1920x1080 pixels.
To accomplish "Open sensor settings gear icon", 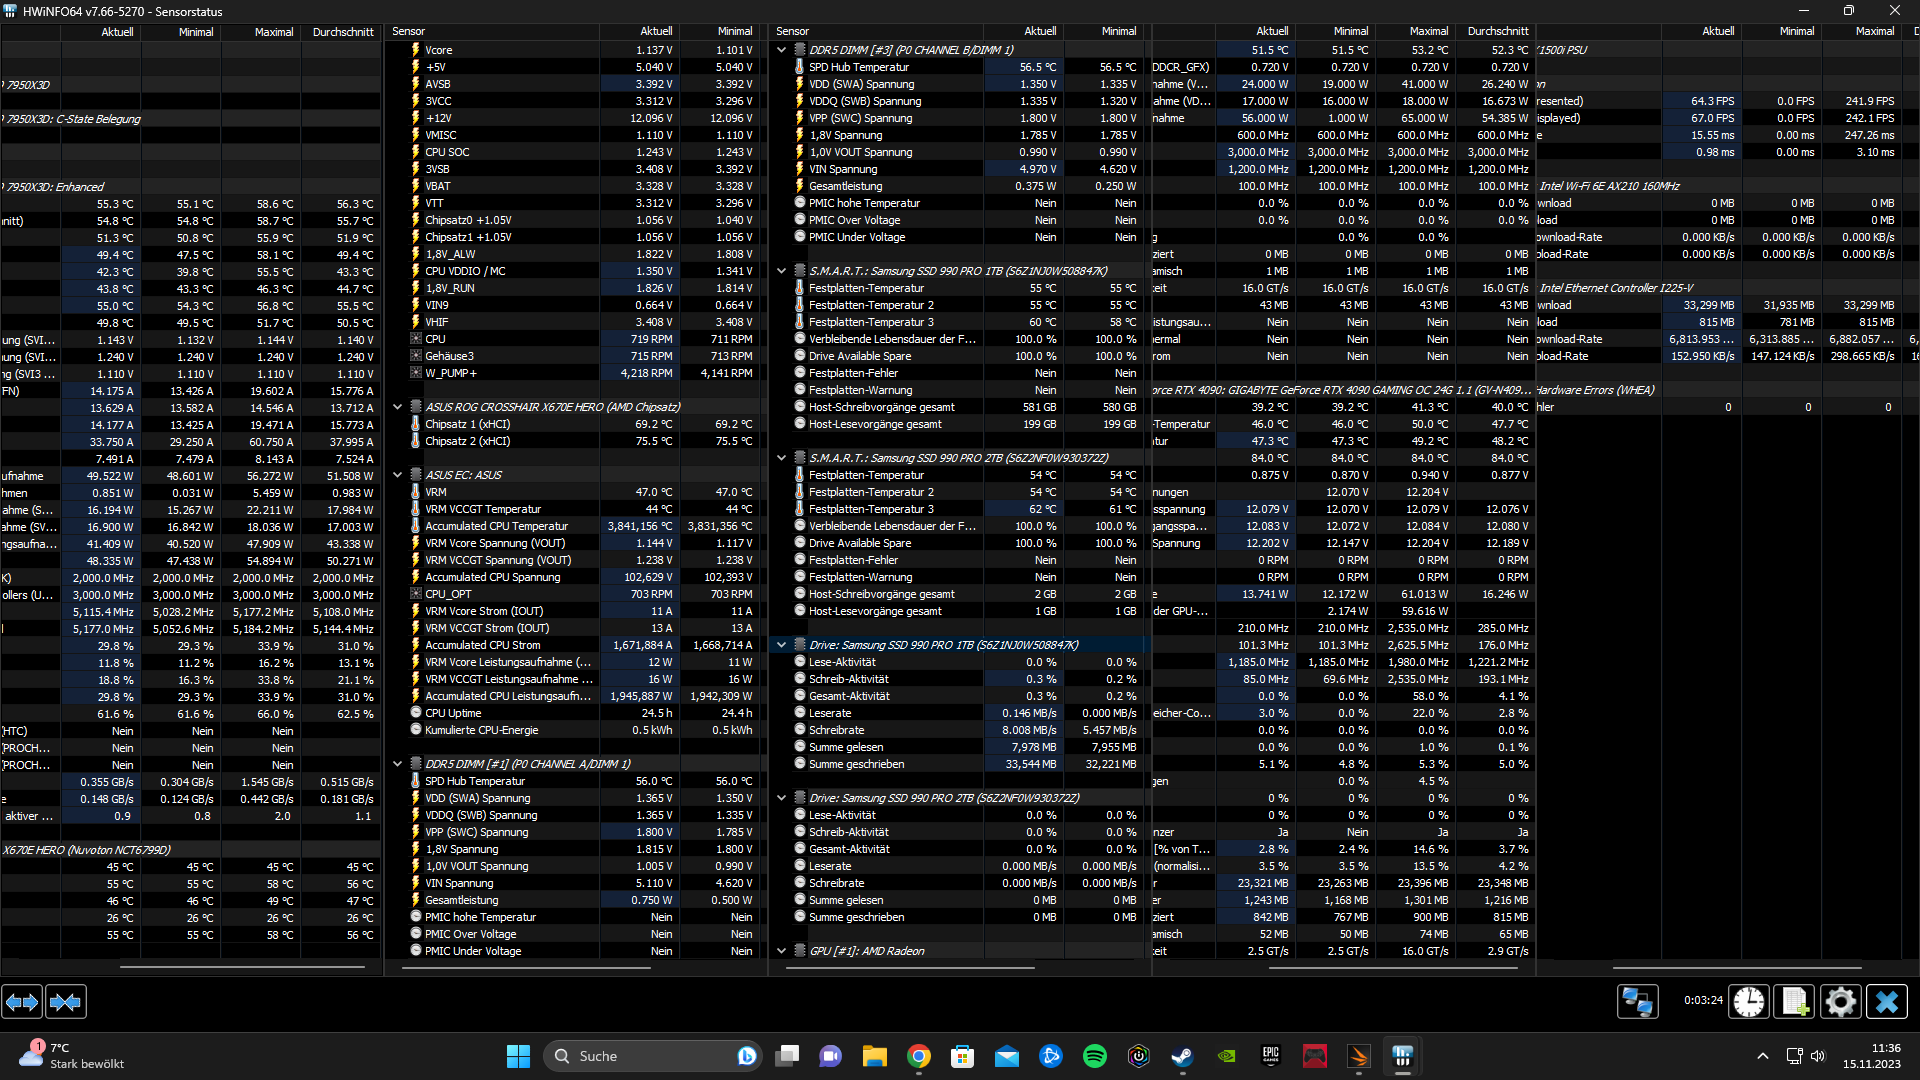I will [1840, 1001].
